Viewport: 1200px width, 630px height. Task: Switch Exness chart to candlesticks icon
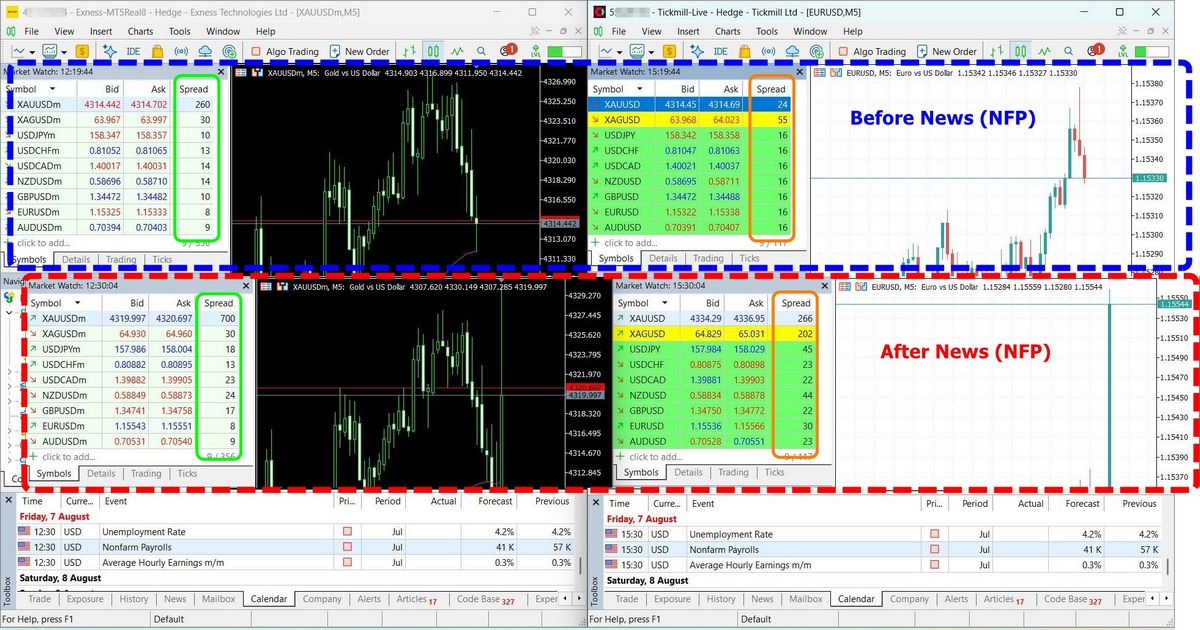(434, 51)
